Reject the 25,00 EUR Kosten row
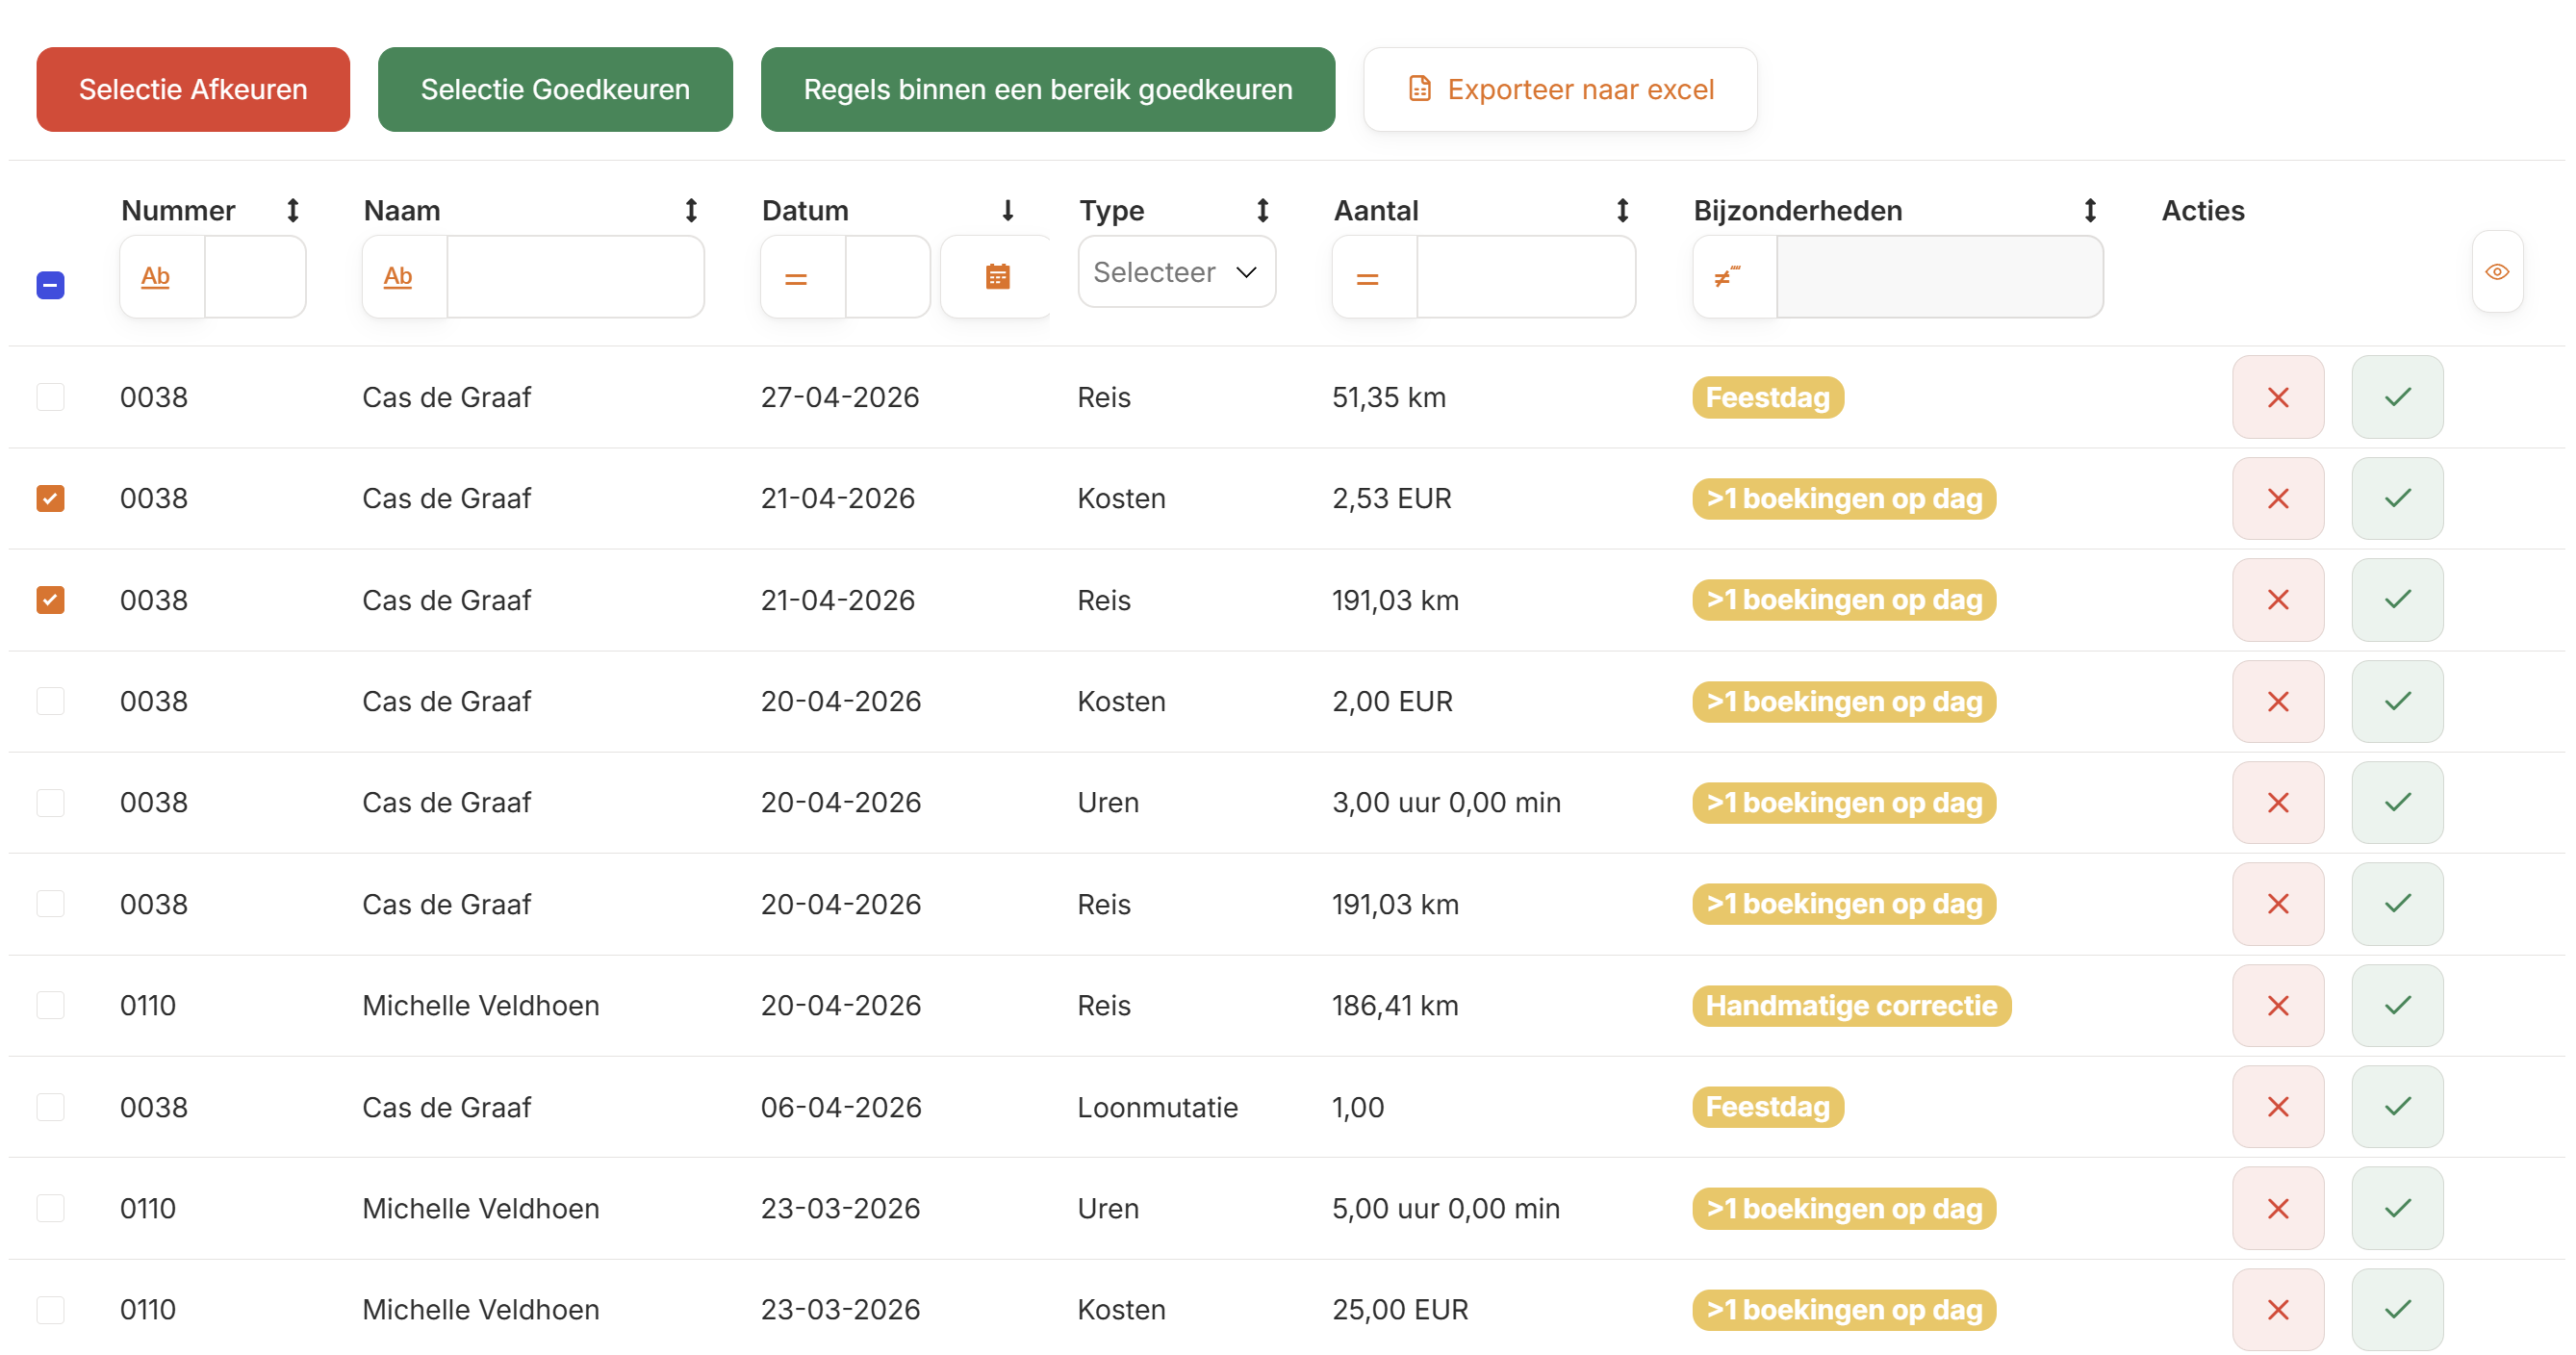Screen dimensions: 2576x1355 pyautogui.click(x=2277, y=1310)
